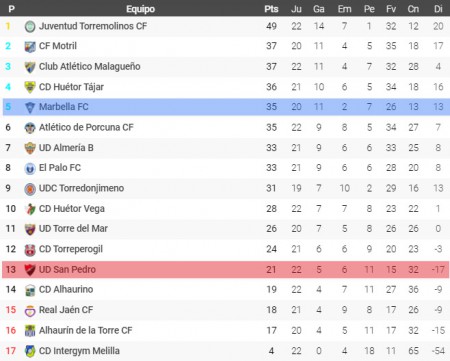Open the Atlético de Porcuna CF team link
Viewport: 450px width, 361px height.
(86, 127)
